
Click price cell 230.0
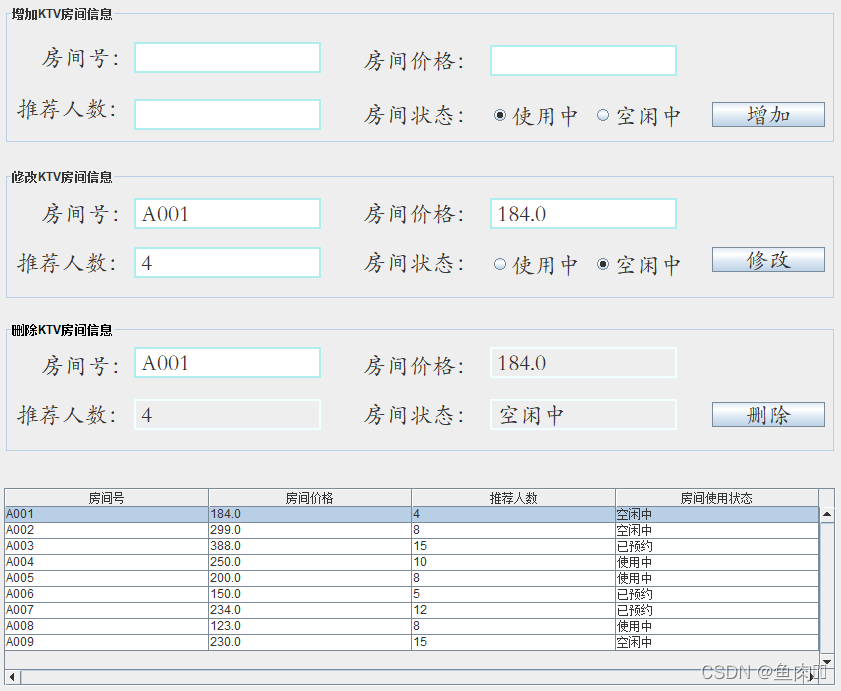309,642
